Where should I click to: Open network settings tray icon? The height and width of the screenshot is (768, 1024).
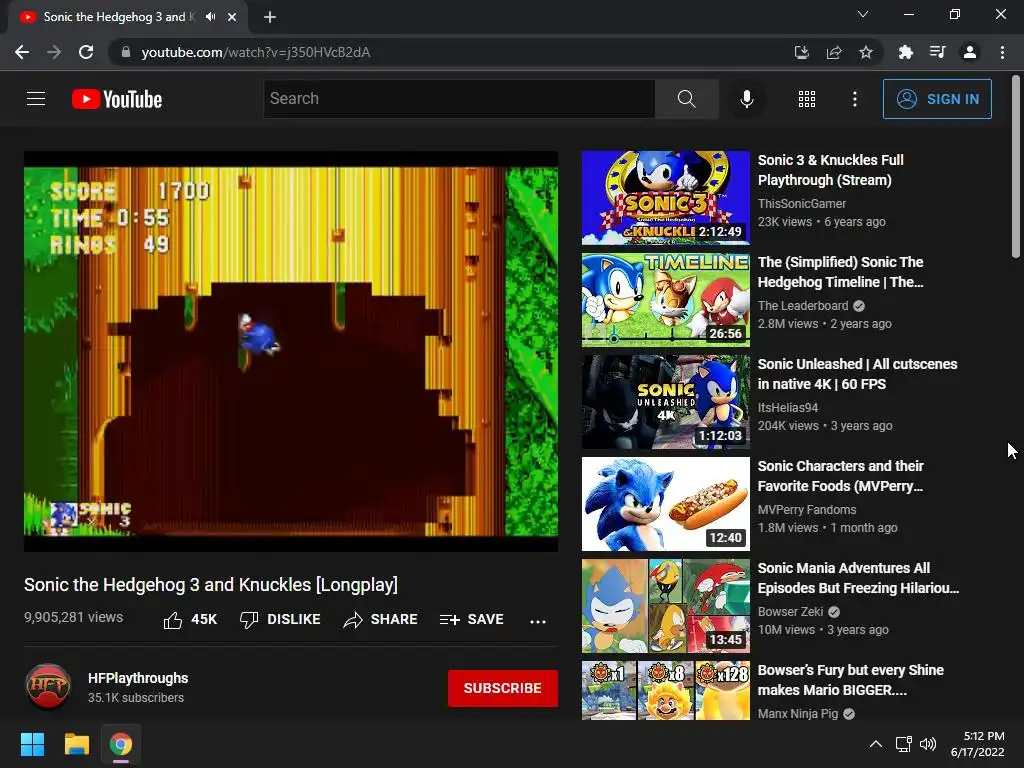pos(903,744)
